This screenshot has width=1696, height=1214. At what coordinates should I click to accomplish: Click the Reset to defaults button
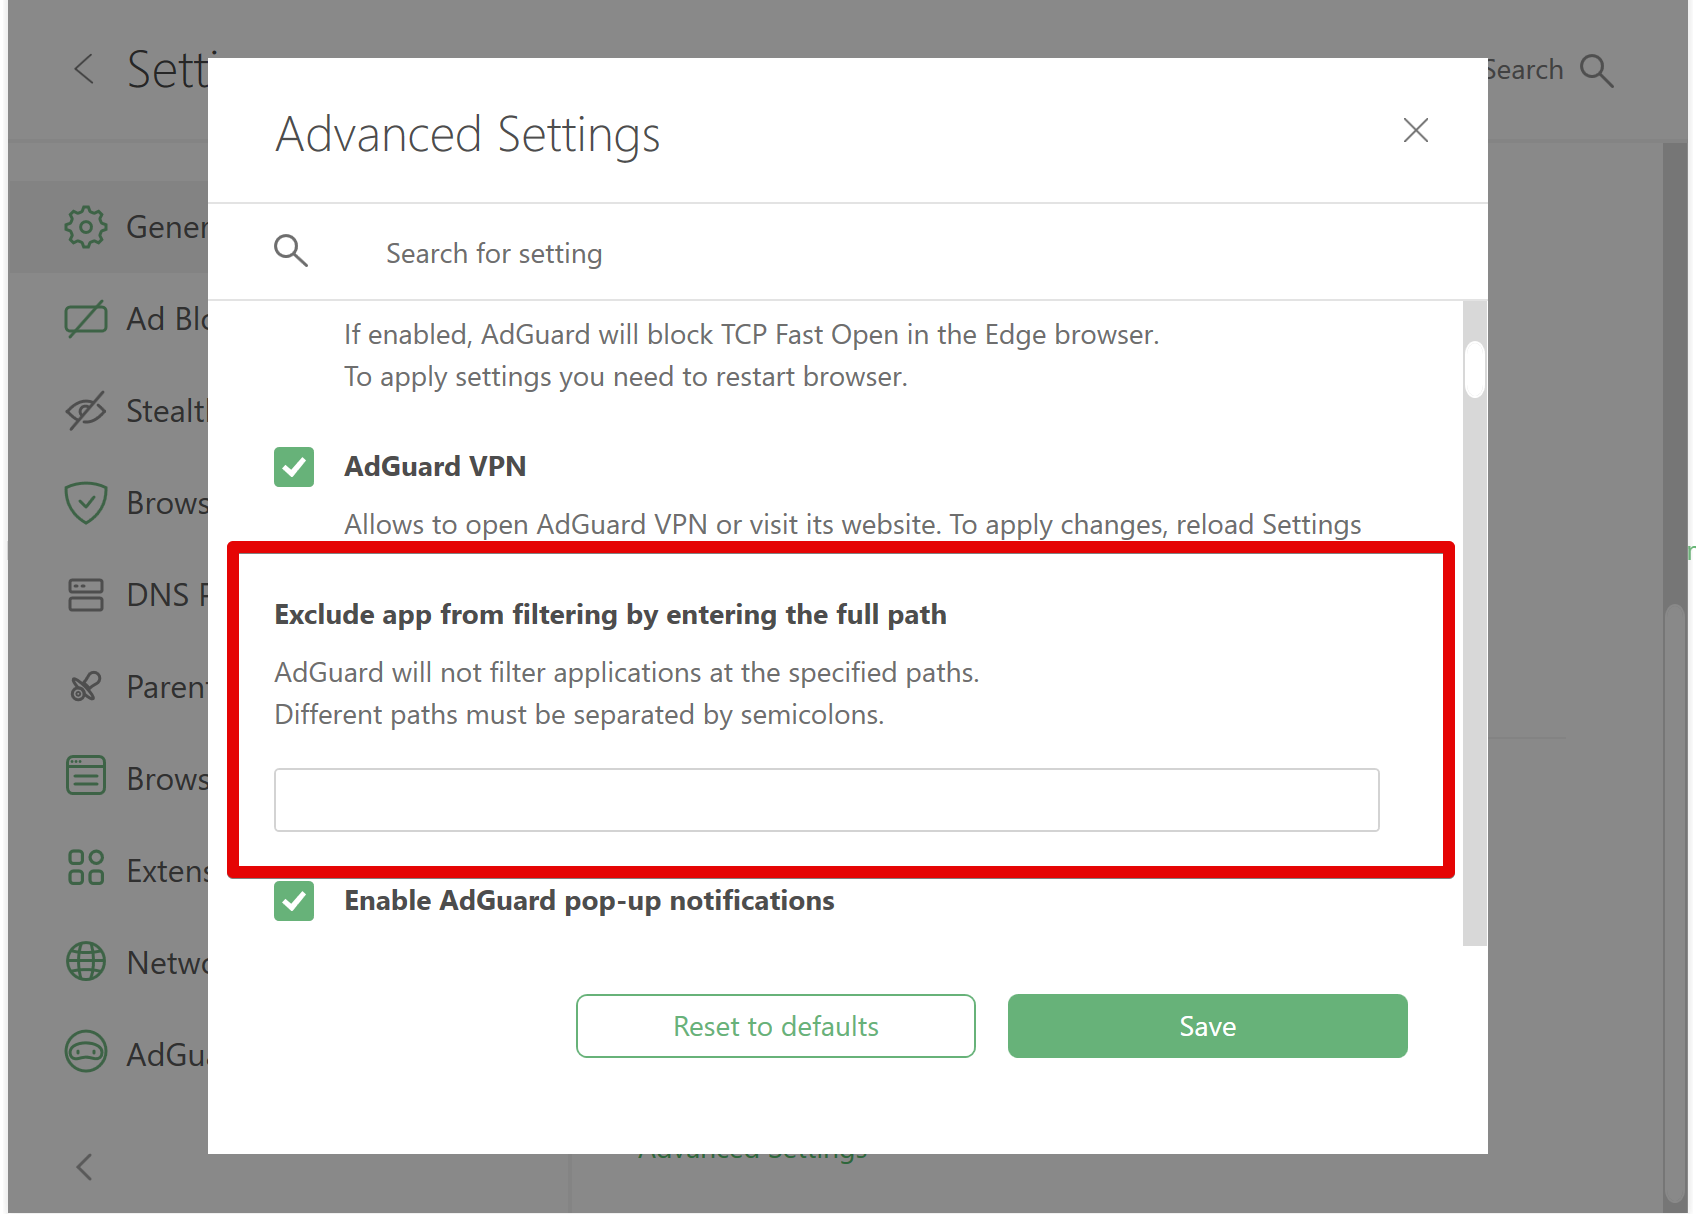tap(775, 1026)
